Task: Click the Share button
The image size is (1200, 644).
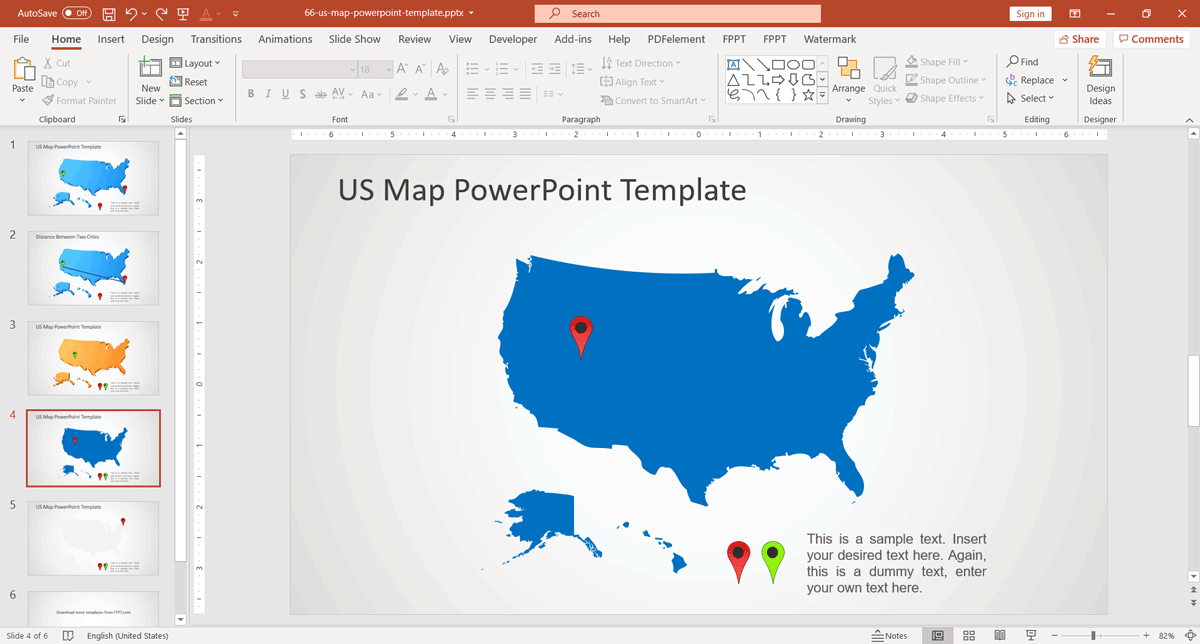Action: 1078,39
